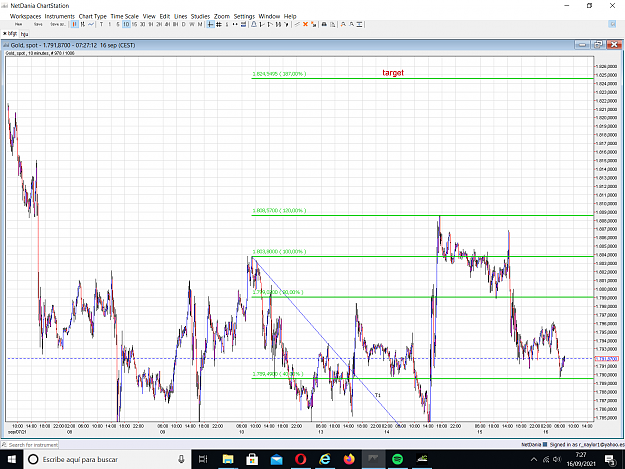Open Opera browser from taskbar
The image size is (625, 469).
[301, 459]
